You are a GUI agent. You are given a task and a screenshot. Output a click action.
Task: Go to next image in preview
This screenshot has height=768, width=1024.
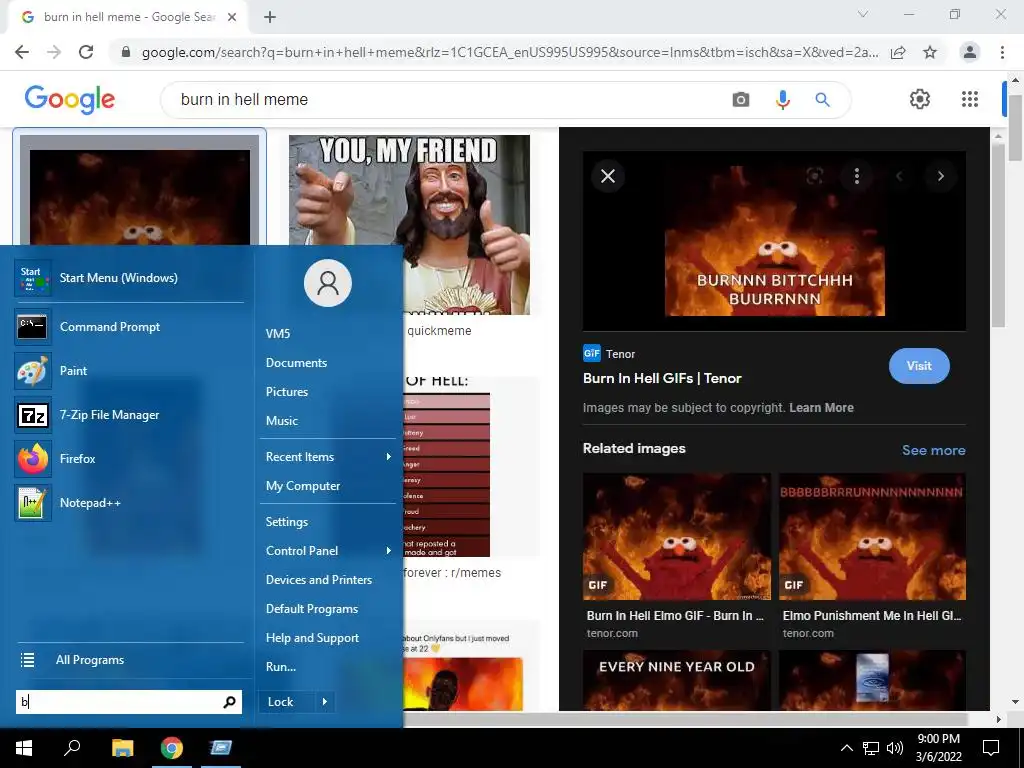point(940,176)
